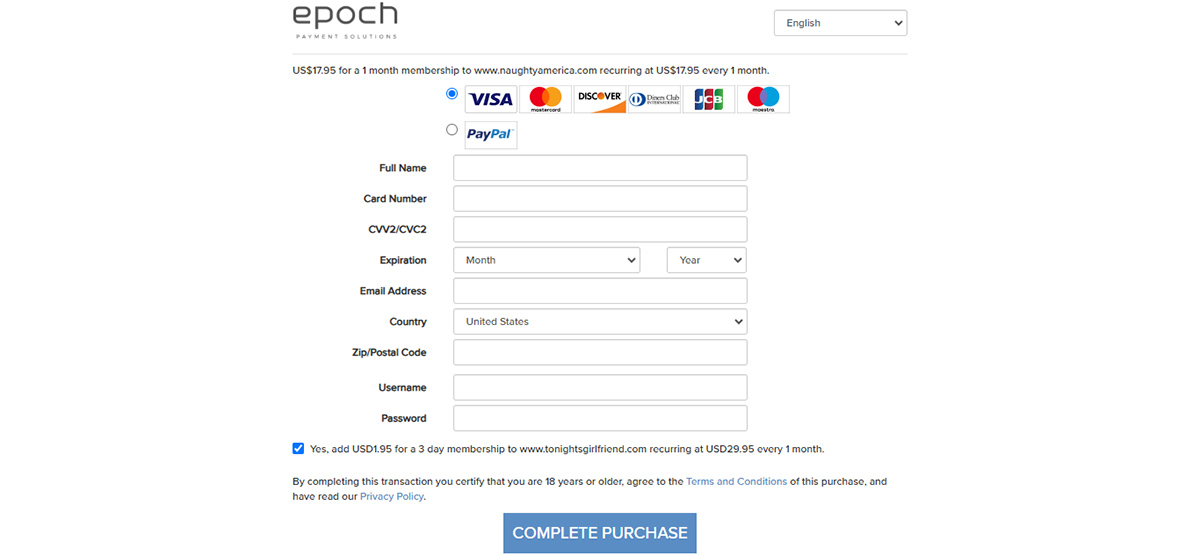This screenshot has width=1200, height=556.
Task: Open the Terms and Conditions link
Action: [x=736, y=481]
